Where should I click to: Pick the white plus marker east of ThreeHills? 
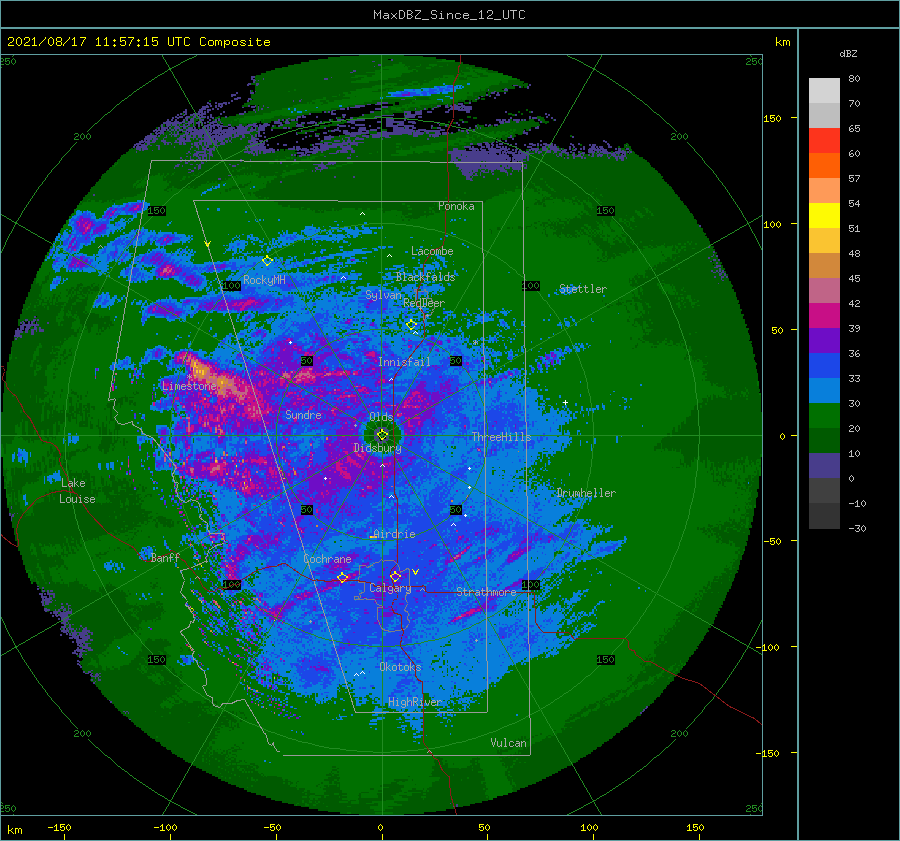point(565,402)
